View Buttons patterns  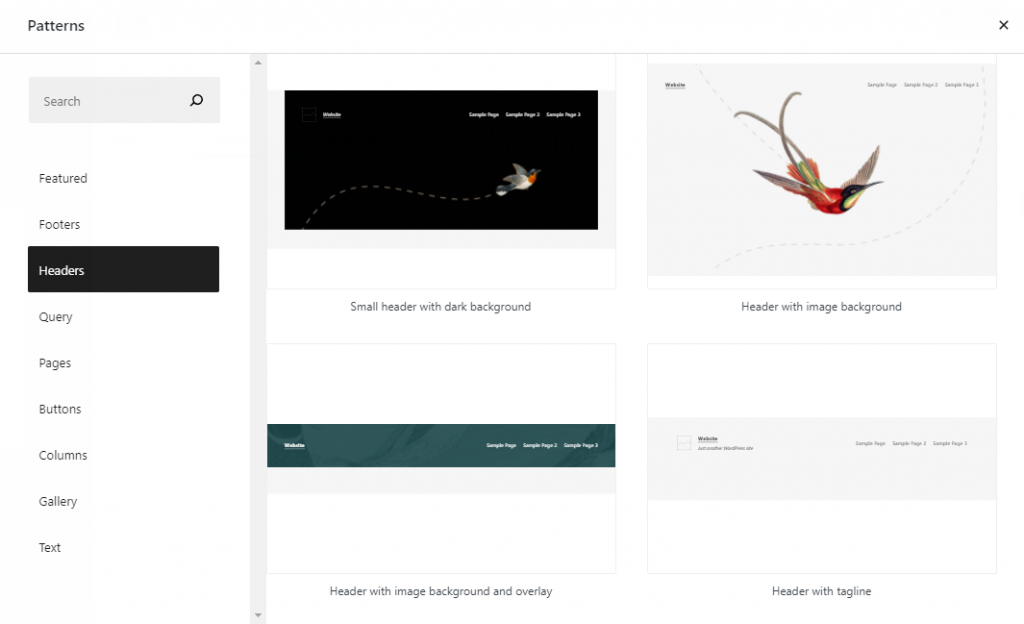pos(59,409)
